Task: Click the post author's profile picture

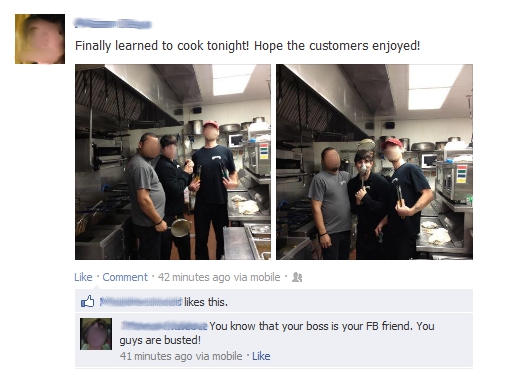Action: click(40, 39)
